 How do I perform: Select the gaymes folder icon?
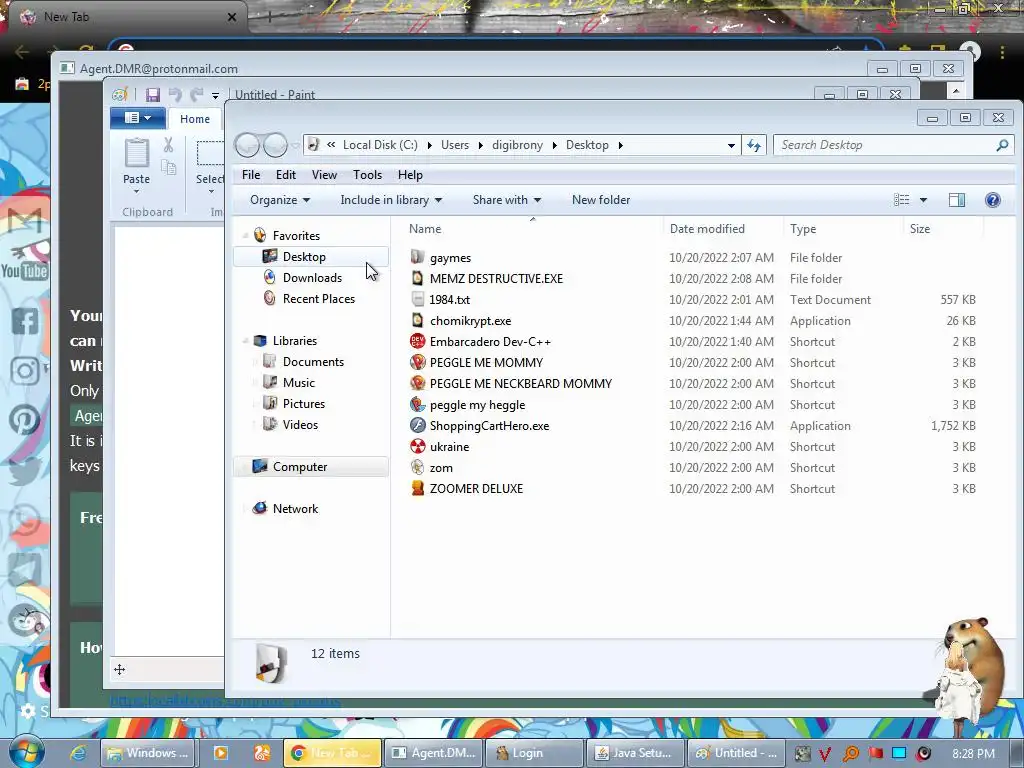pos(417,257)
